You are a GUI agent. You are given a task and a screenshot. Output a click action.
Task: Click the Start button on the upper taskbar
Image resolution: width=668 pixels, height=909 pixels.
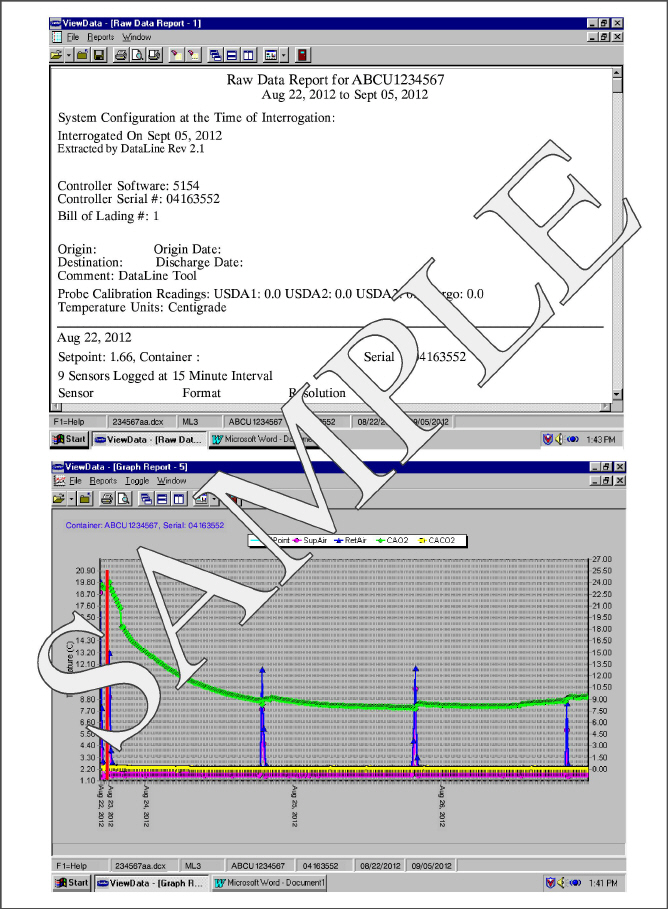pyautogui.click(x=70, y=439)
